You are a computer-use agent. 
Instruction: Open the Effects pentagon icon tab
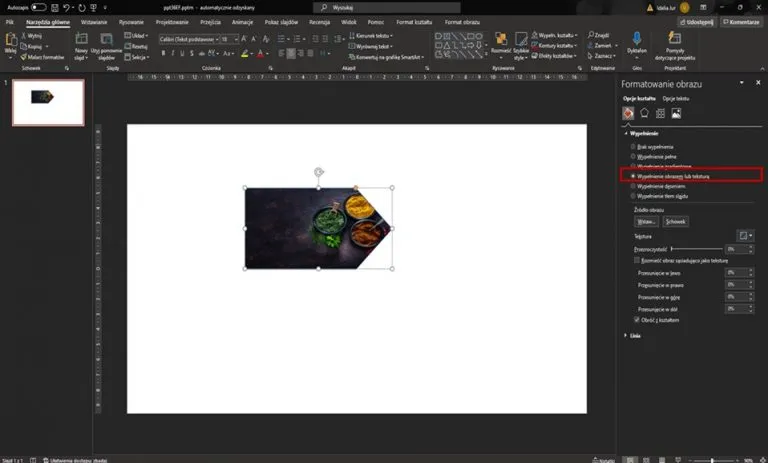[x=644, y=114]
